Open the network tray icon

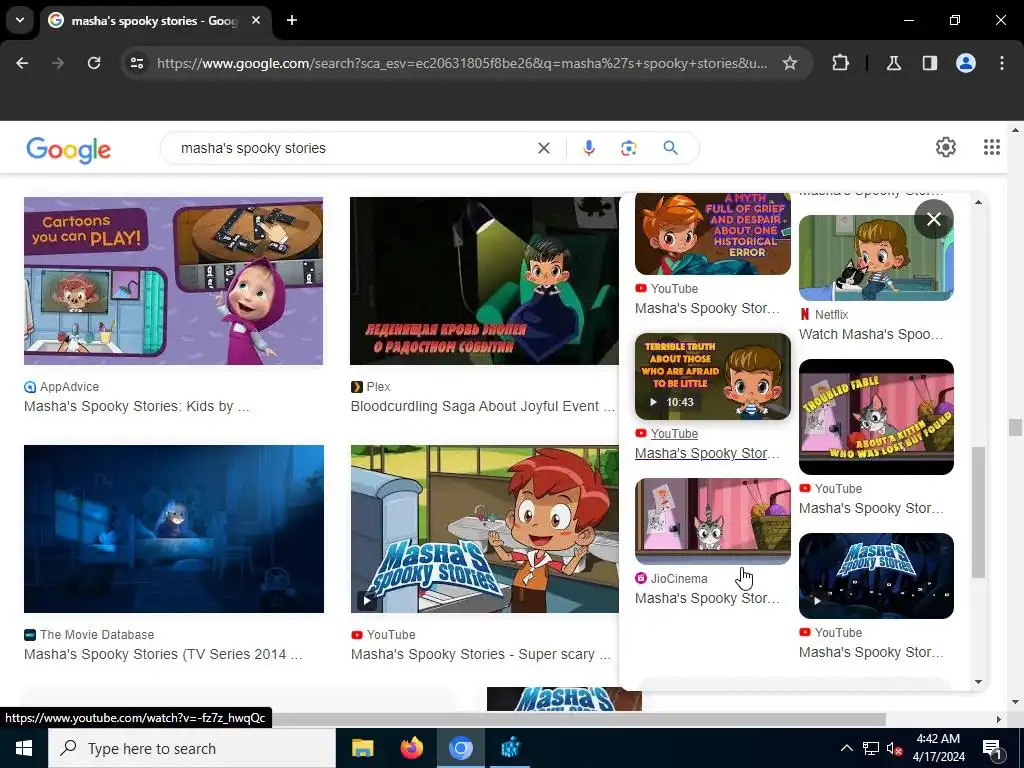[x=871, y=748]
